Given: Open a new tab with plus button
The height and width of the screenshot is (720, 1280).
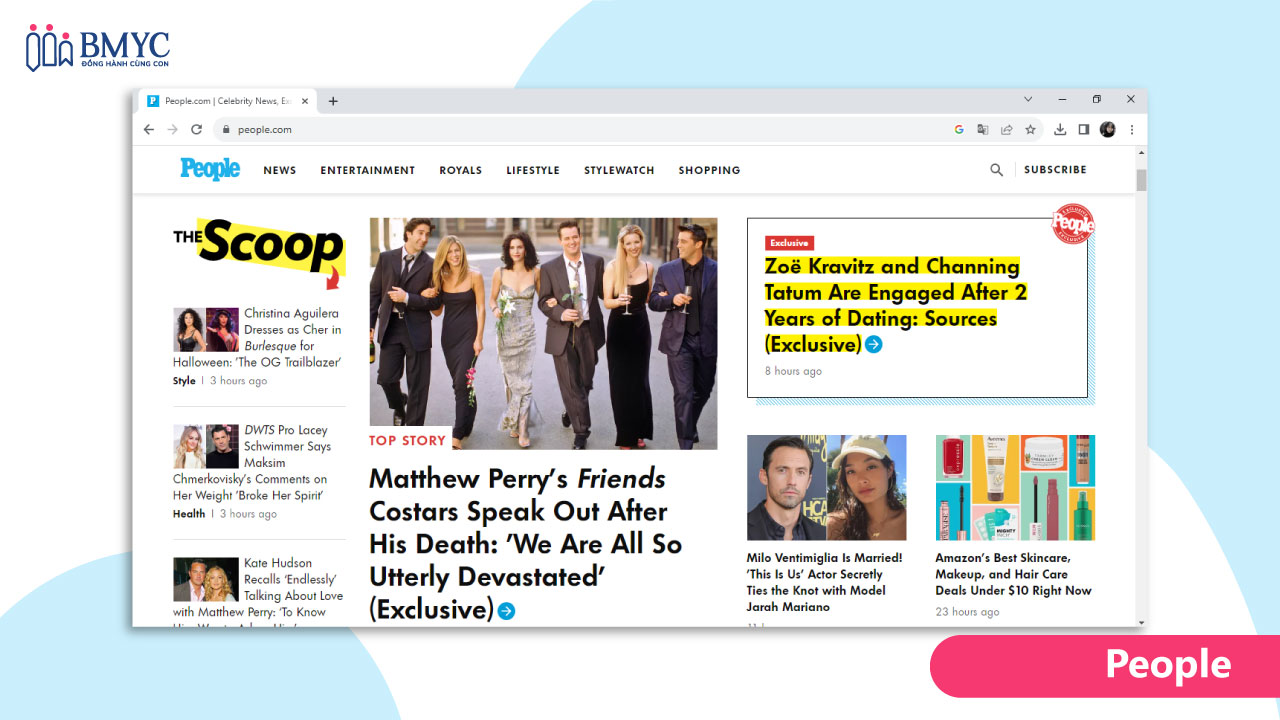Looking at the screenshot, I should (x=333, y=101).
